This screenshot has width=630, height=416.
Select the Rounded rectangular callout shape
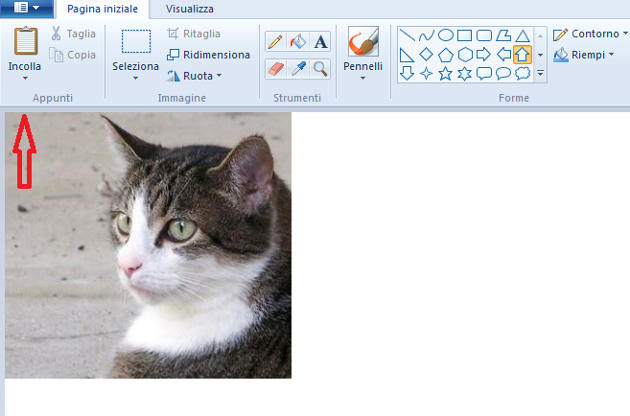pyautogui.click(x=484, y=74)
